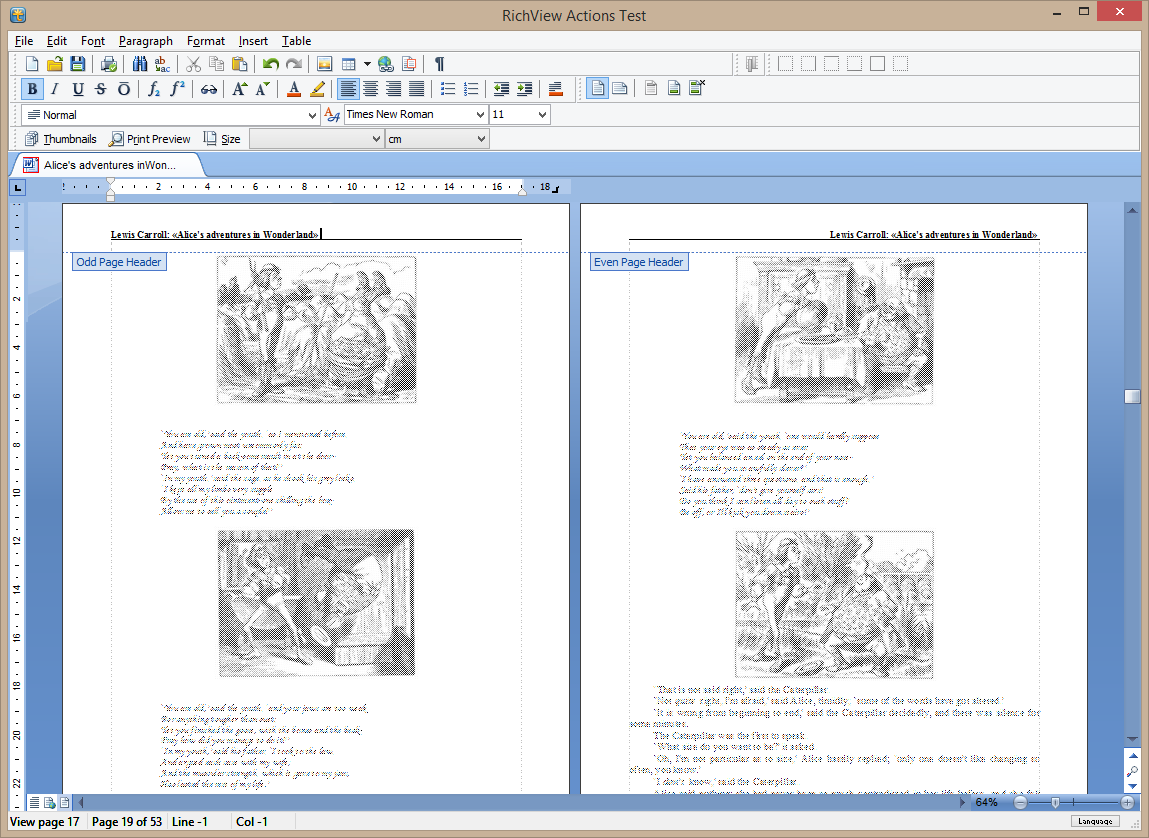Click the zoom out minus button
Viewport: 1149px width, 838px height.
pos(1020,803)
